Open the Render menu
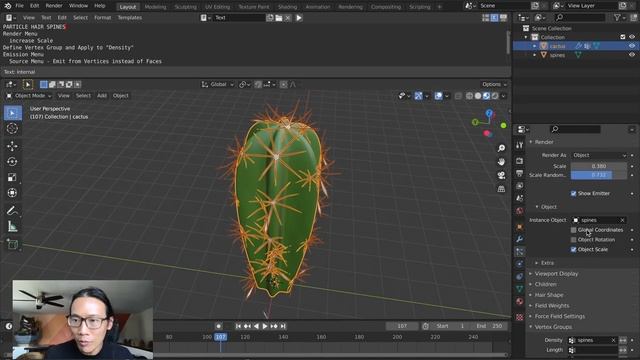 pyautogui.click(x=54, y=6)
